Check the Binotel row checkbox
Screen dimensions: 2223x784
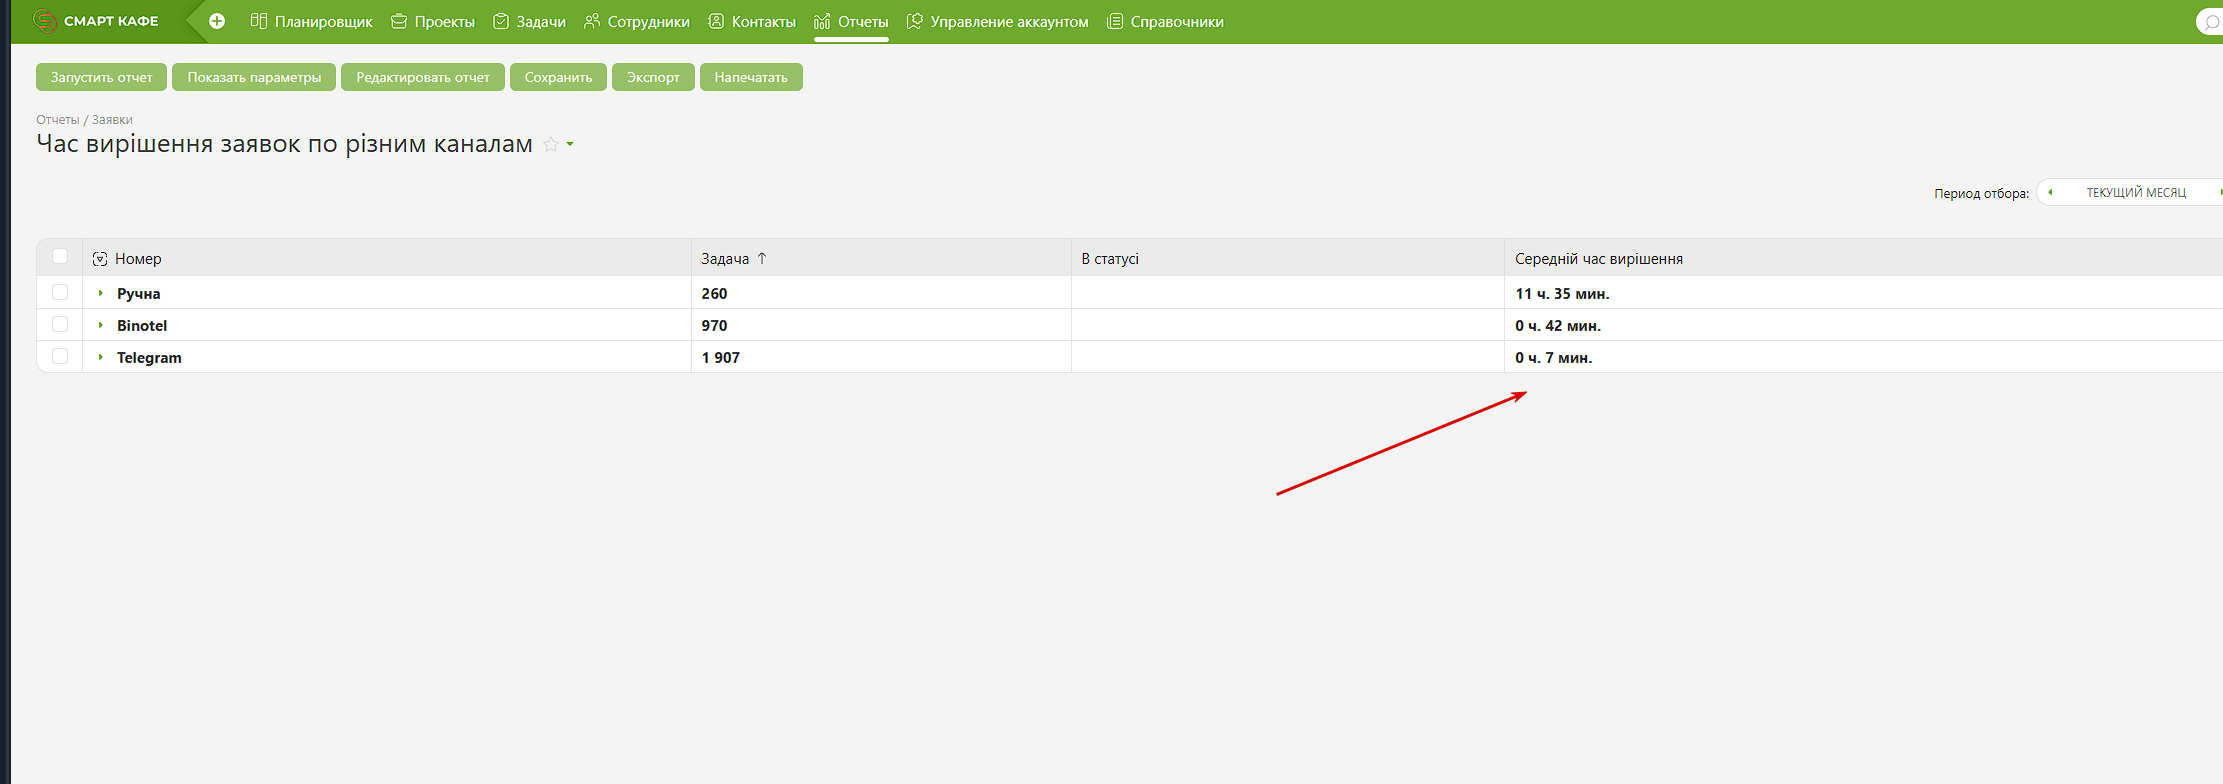point(60,324)
